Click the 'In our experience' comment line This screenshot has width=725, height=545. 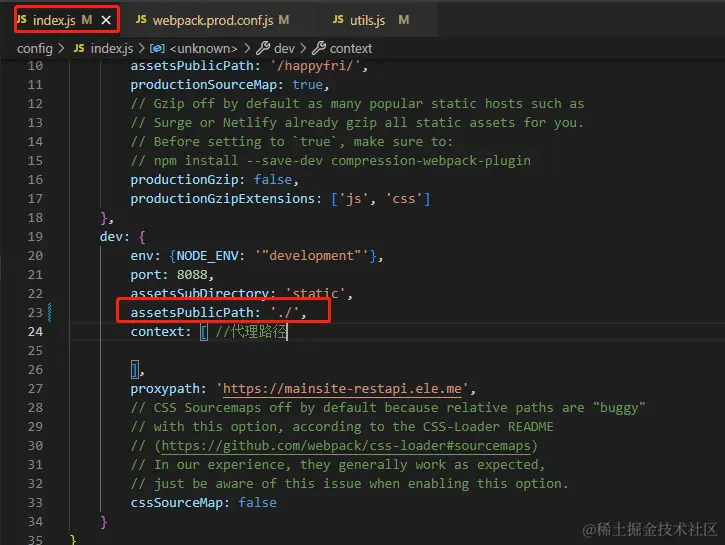tap(338, 465)
